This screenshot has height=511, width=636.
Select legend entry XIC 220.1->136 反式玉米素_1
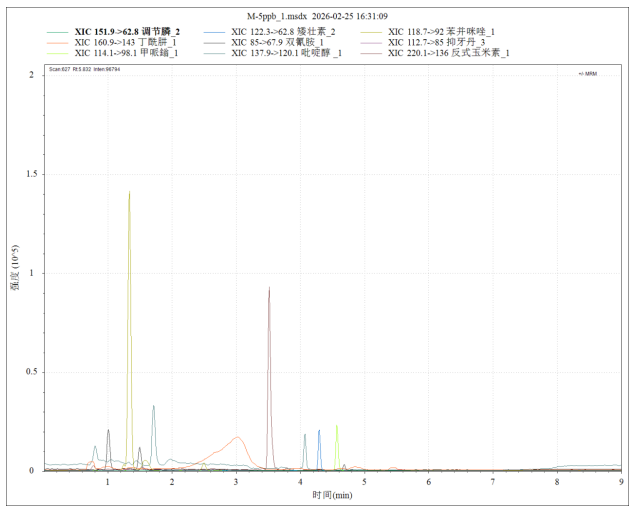pos(449,53)
